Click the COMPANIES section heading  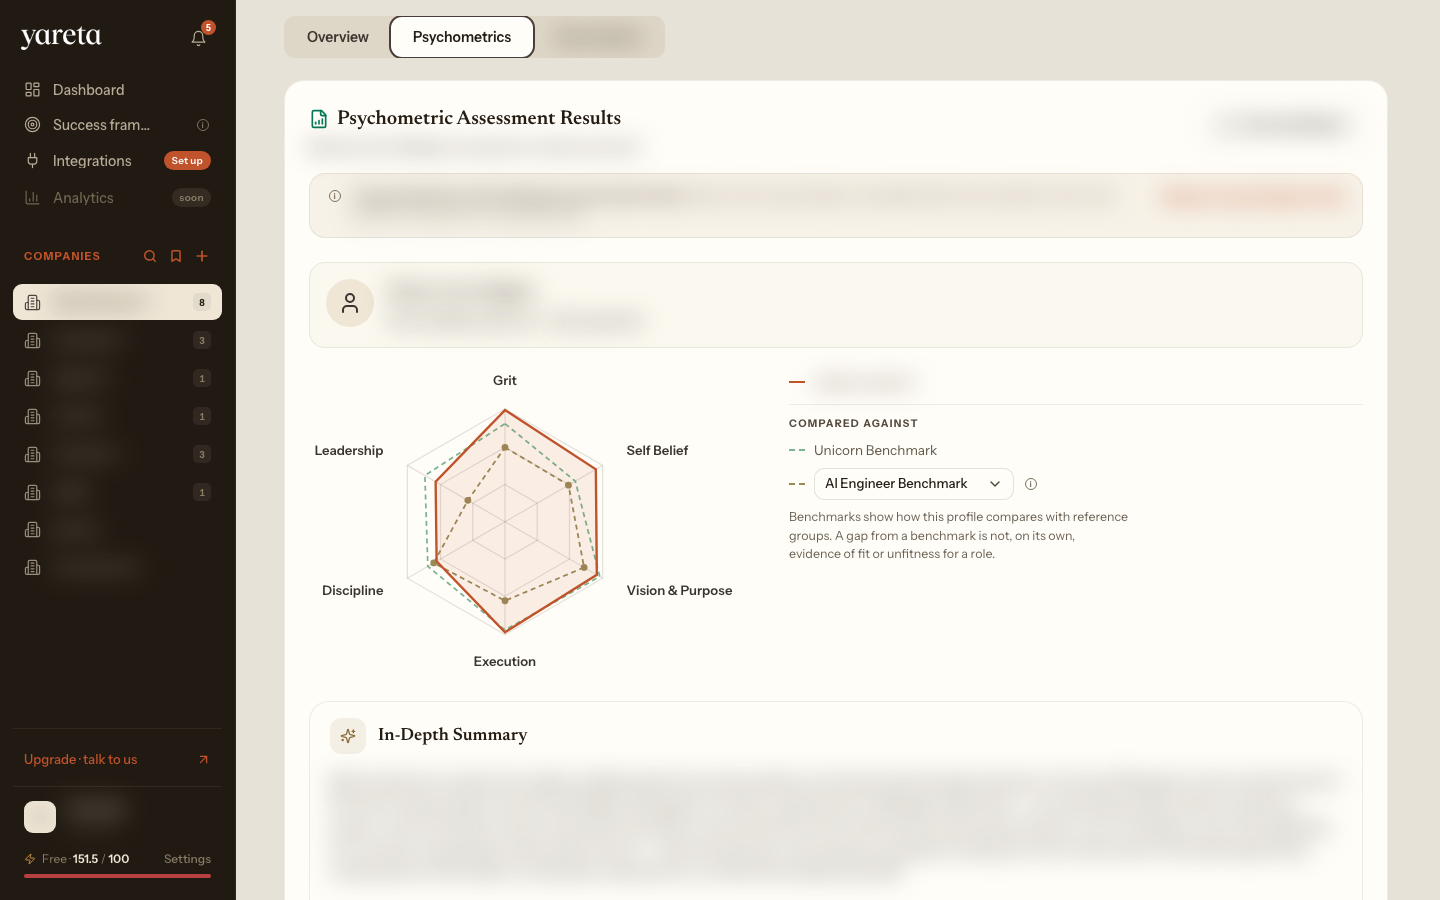pos(62,256)
